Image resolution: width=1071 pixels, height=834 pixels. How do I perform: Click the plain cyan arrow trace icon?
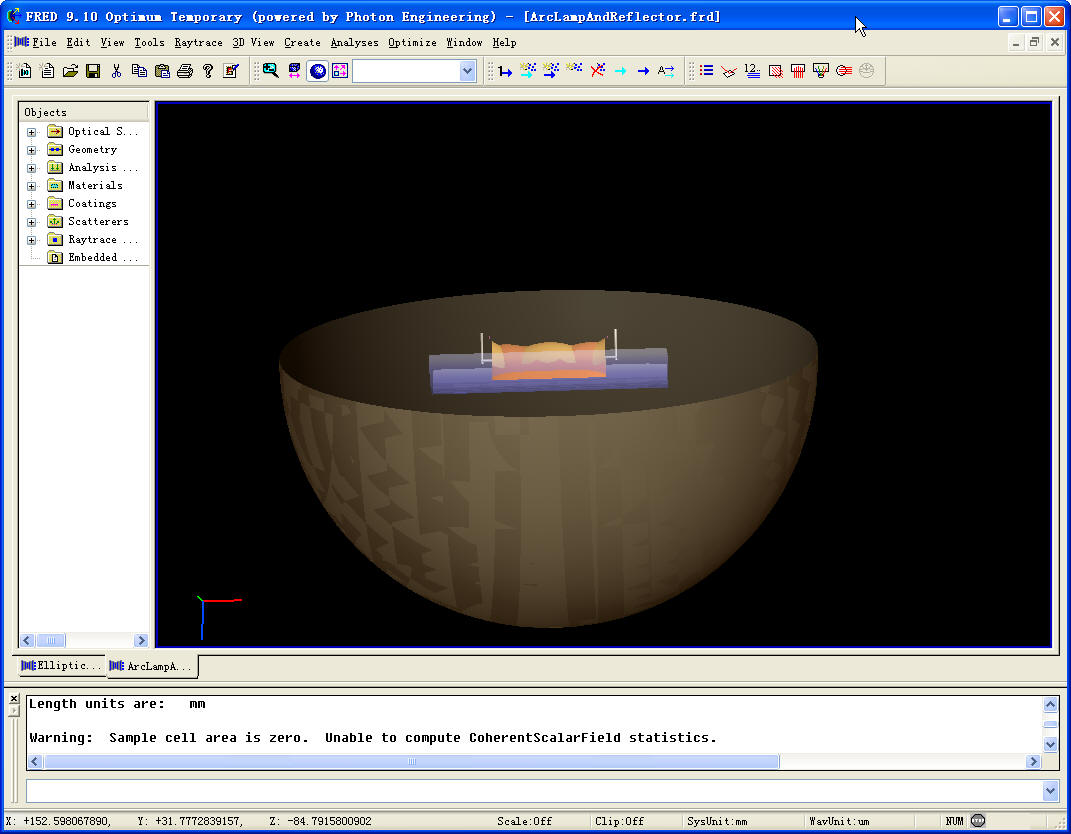coord(620,70)
